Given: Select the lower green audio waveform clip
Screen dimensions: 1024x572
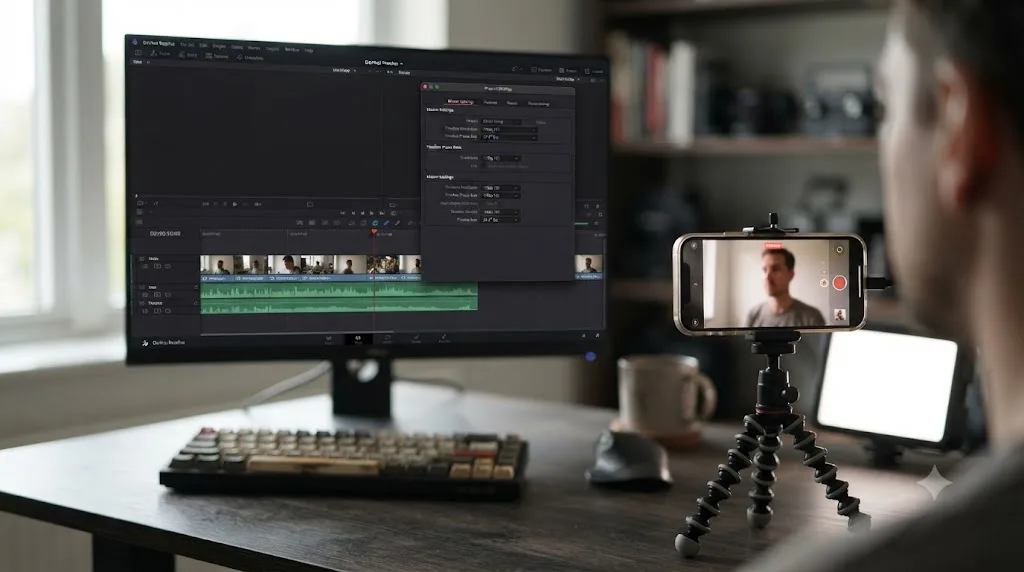Looking at the screenshot, I should [339, 305].
